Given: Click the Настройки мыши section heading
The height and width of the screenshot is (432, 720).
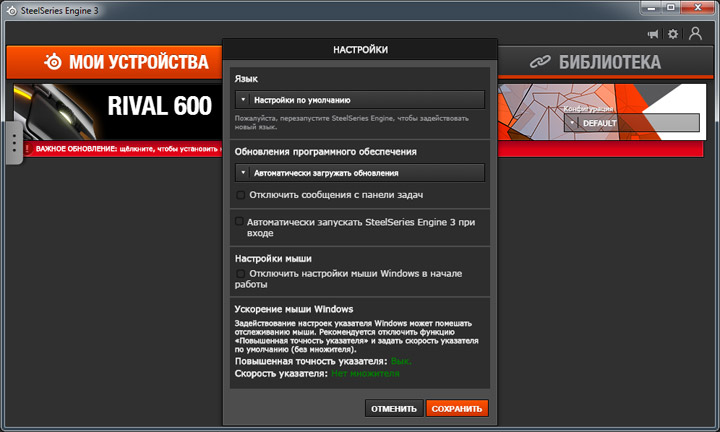Looking at the screenshot, I should point(273,258).
